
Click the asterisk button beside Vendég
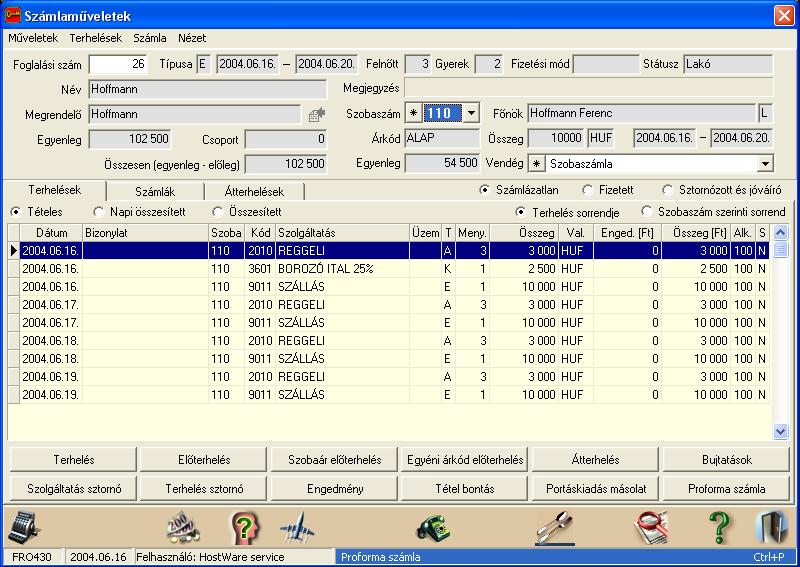click(536, 164)
